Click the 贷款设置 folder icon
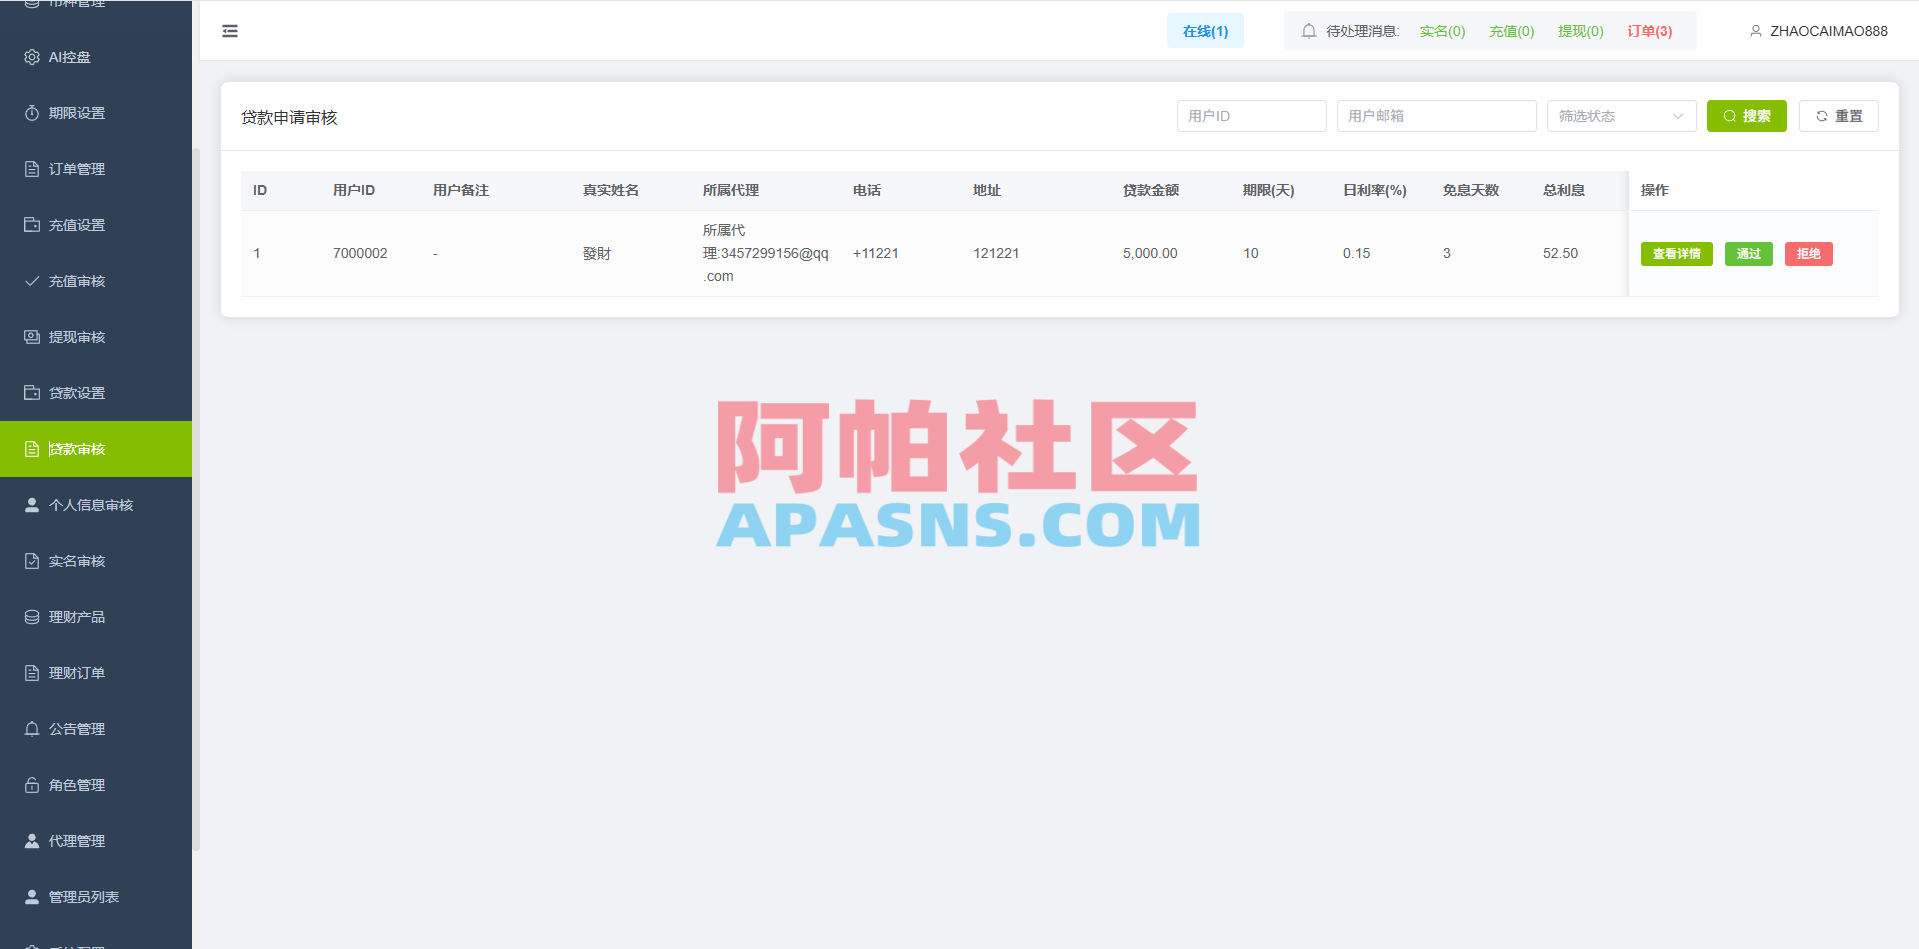The image size is (1919, 949). [x=32, y=393]
